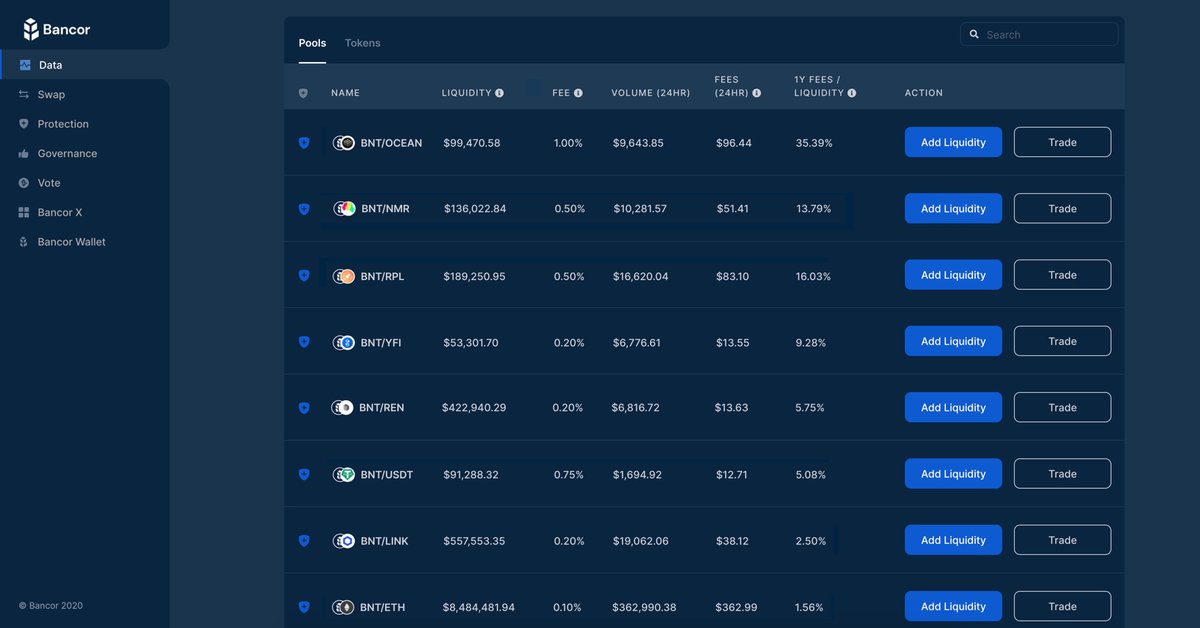Image resolution: width=1200 pixels, height=628 pixels.
Task: Switch to the Tokens tab
Action: pyautogui.click(x=362, y=43)
